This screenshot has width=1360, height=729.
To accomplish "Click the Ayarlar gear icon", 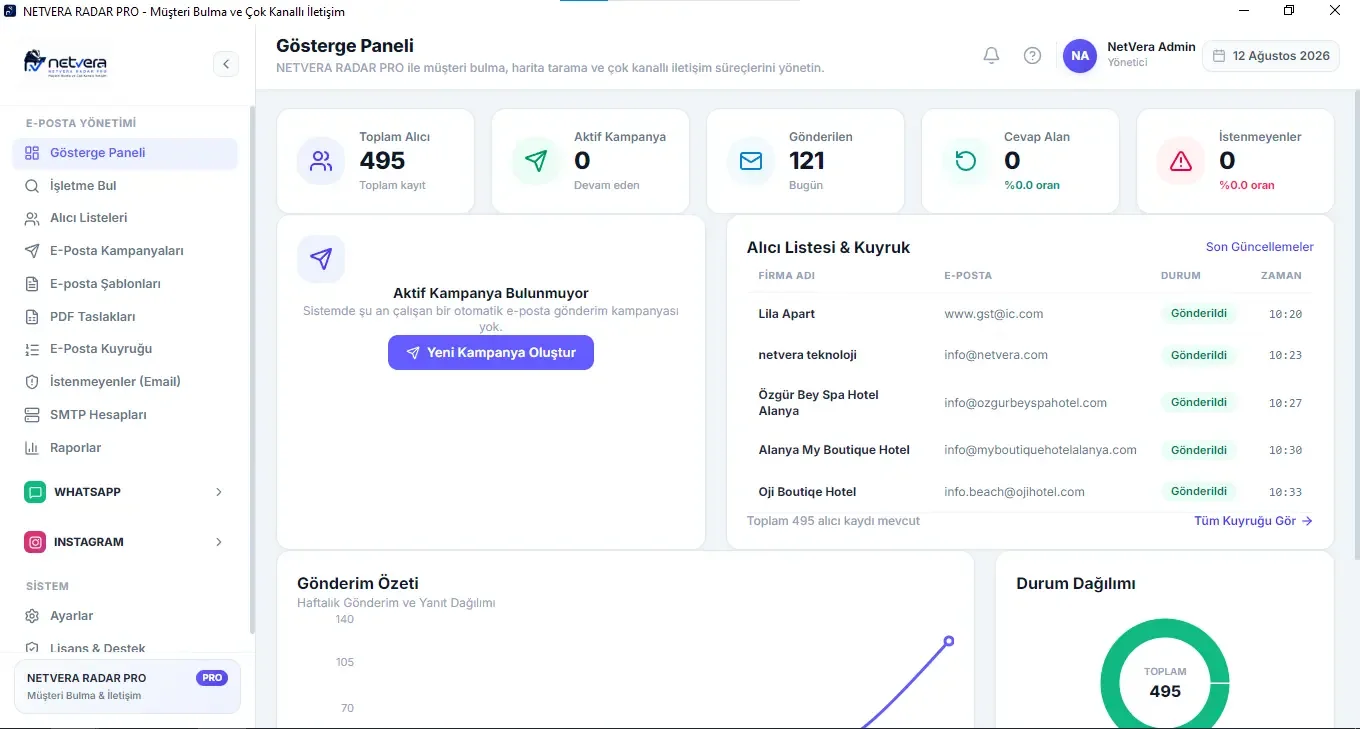I will (x=32, y=616).
